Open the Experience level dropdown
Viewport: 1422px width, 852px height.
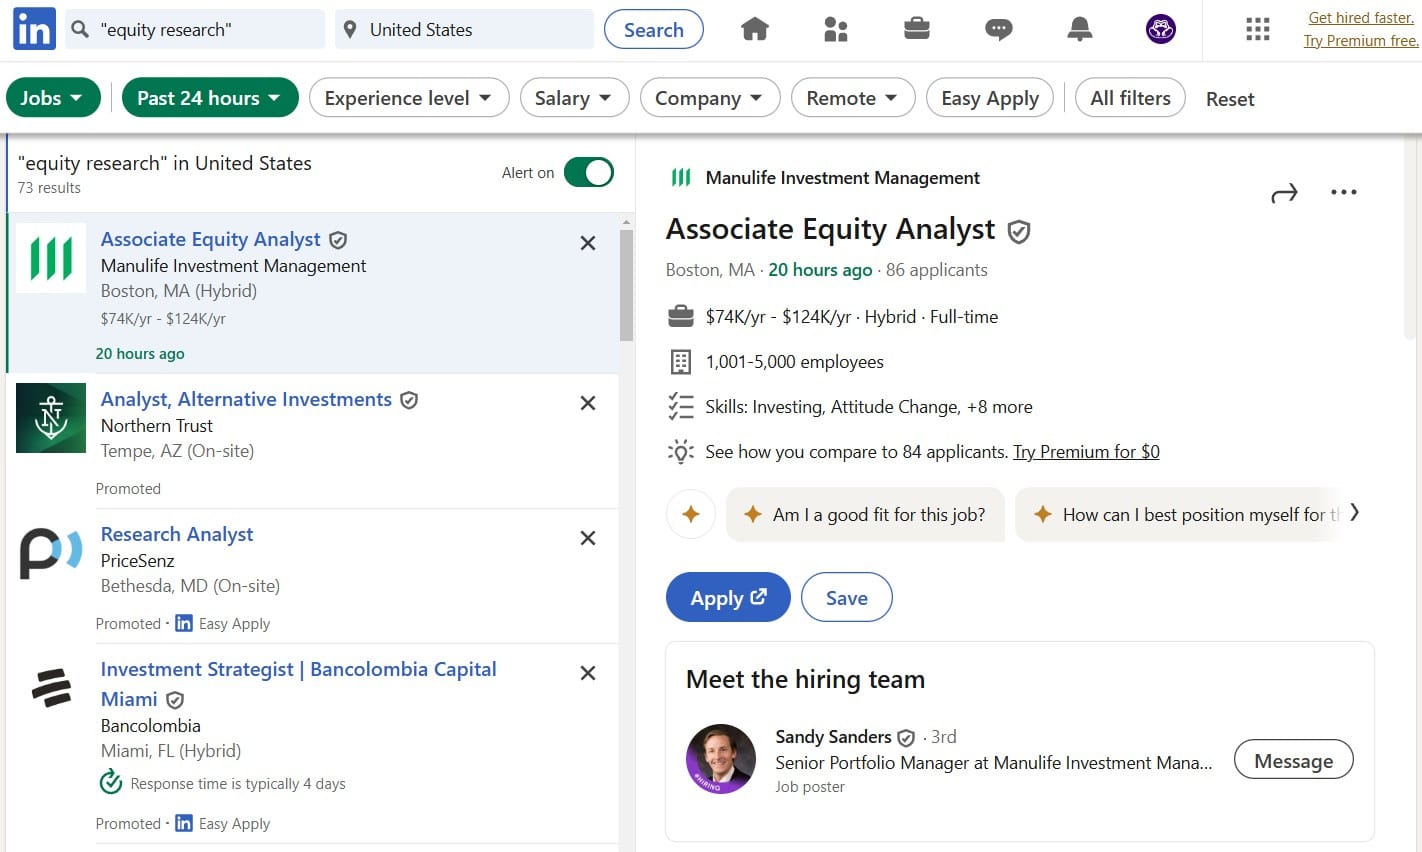[409, 98]
